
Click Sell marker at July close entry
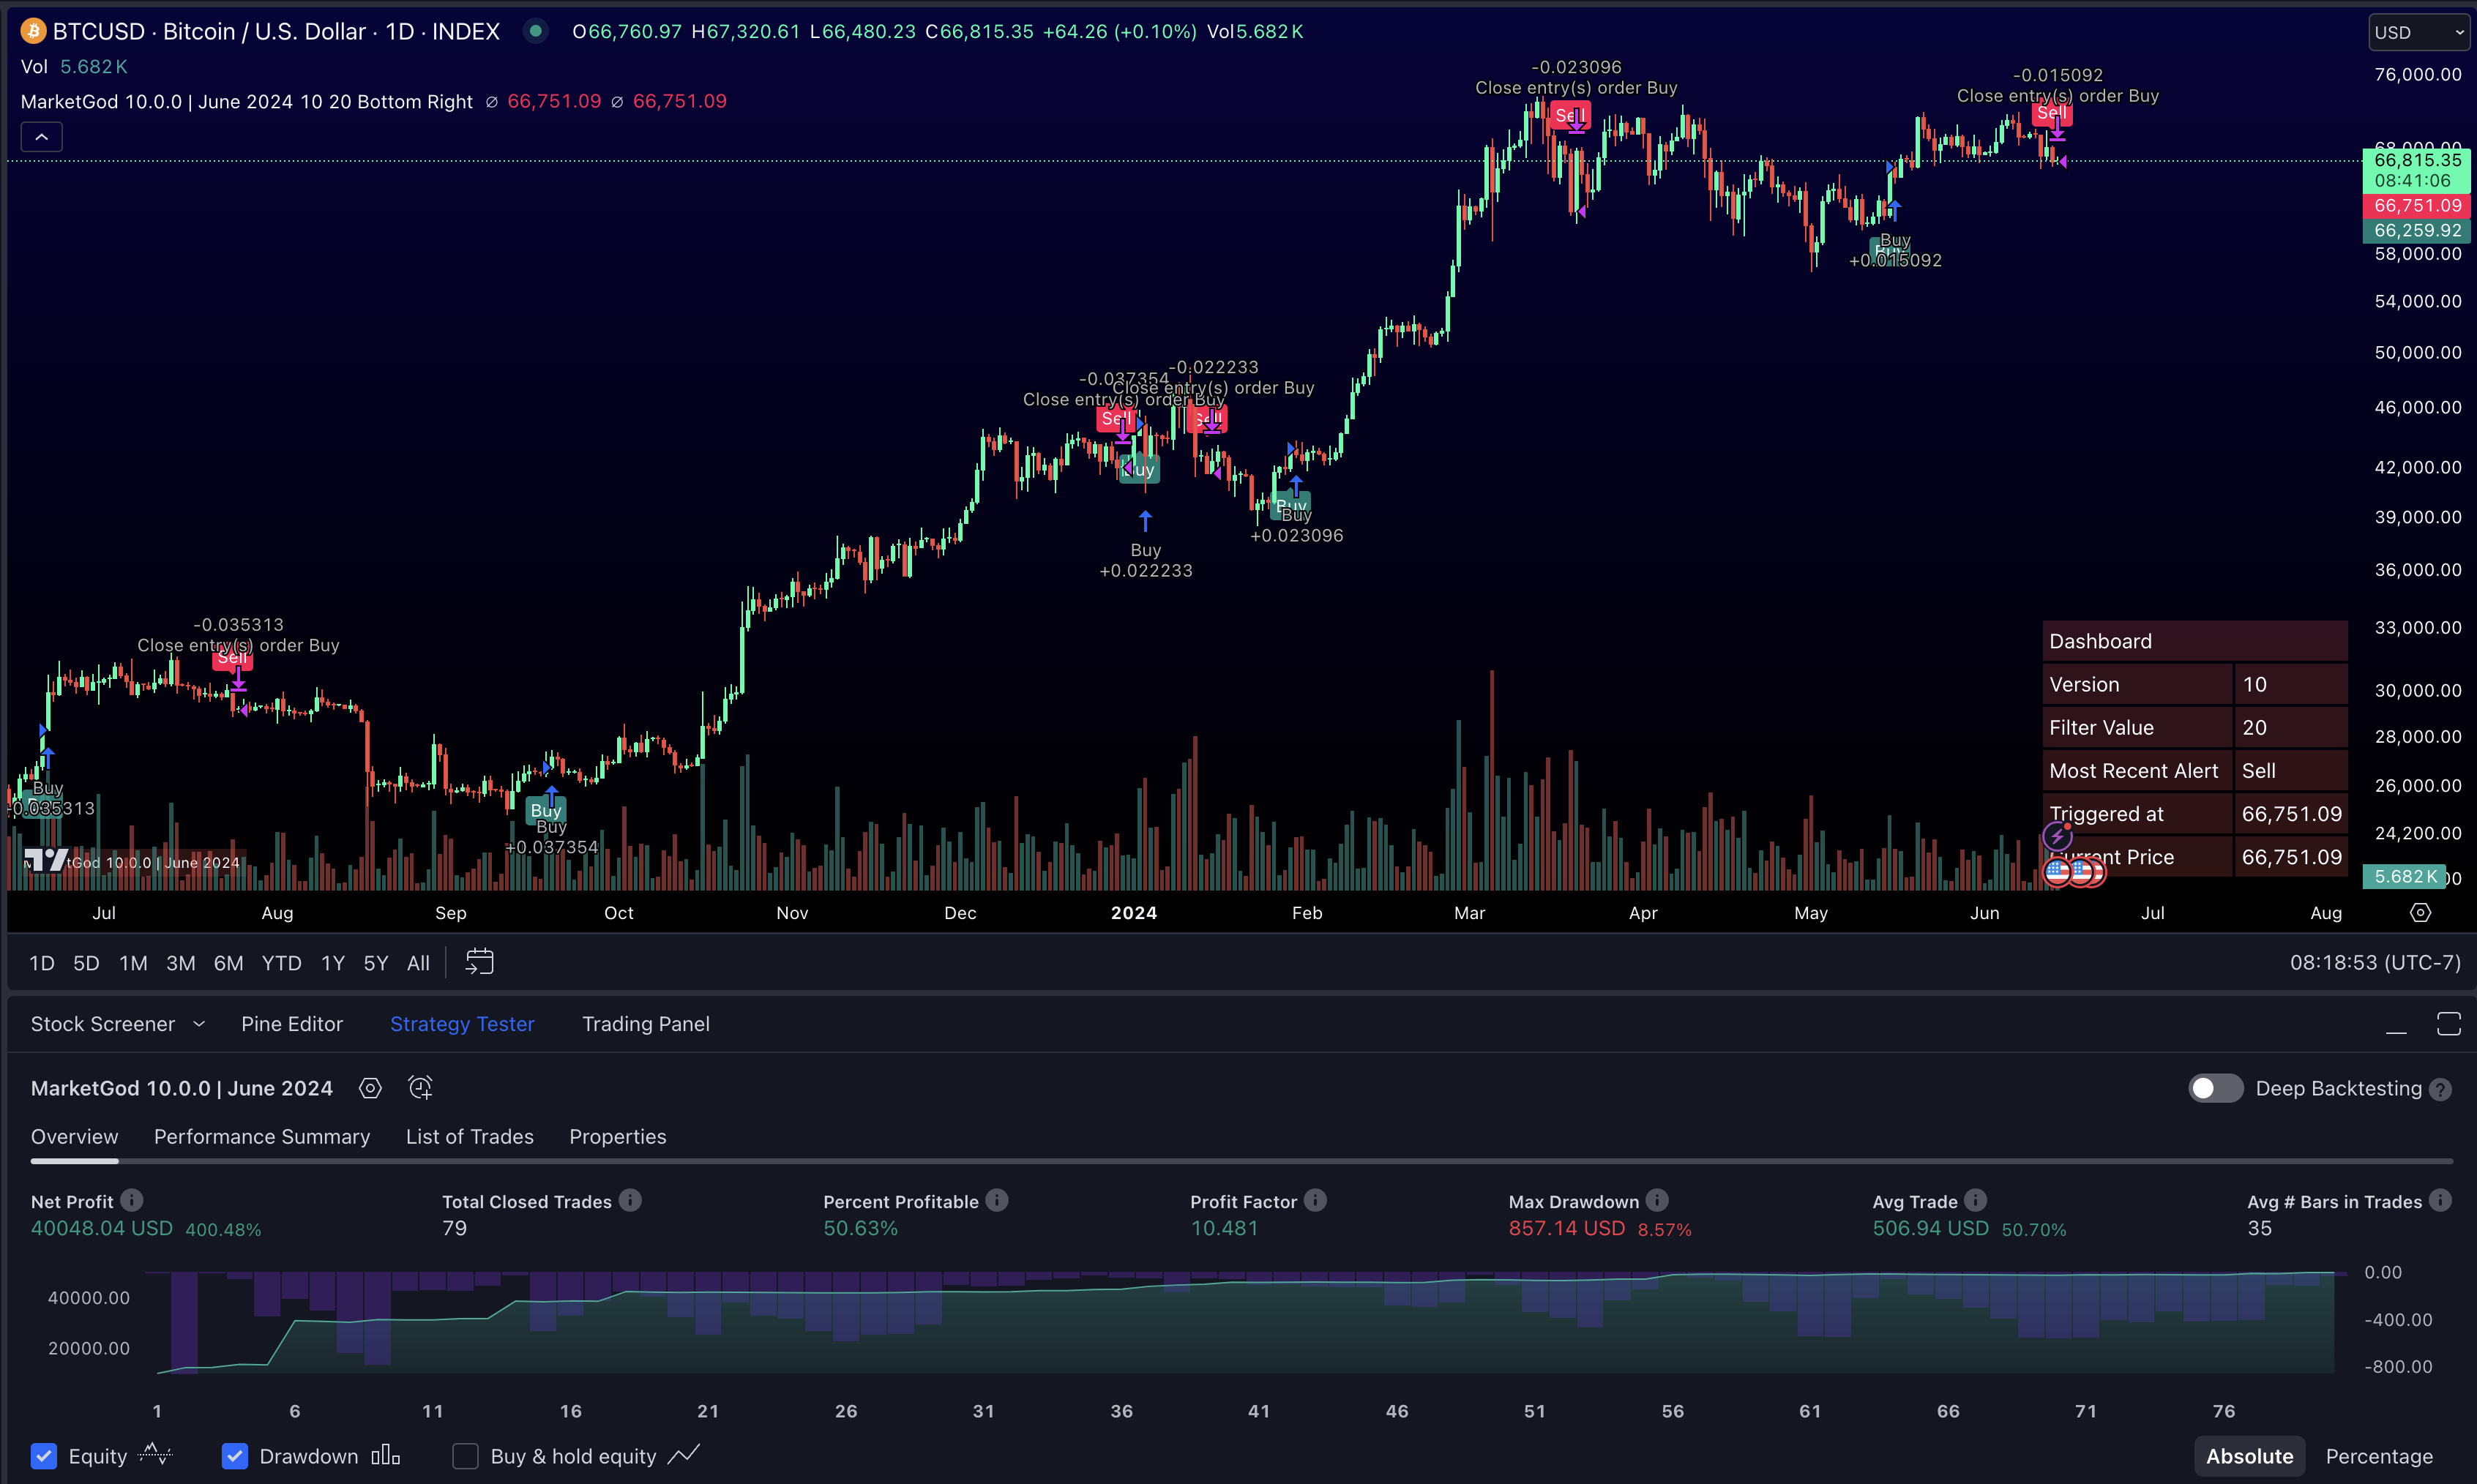click(232, 658)
